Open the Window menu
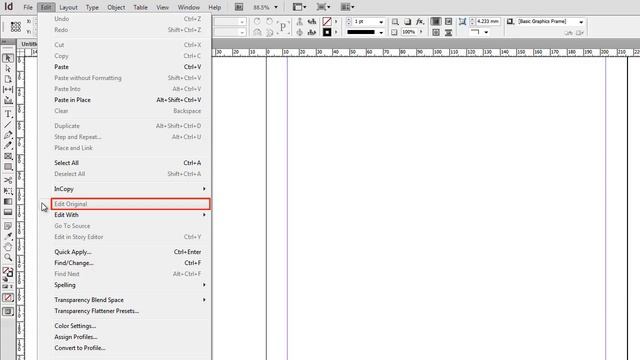Screen dimensions: 640x360 tap(189, 7)
